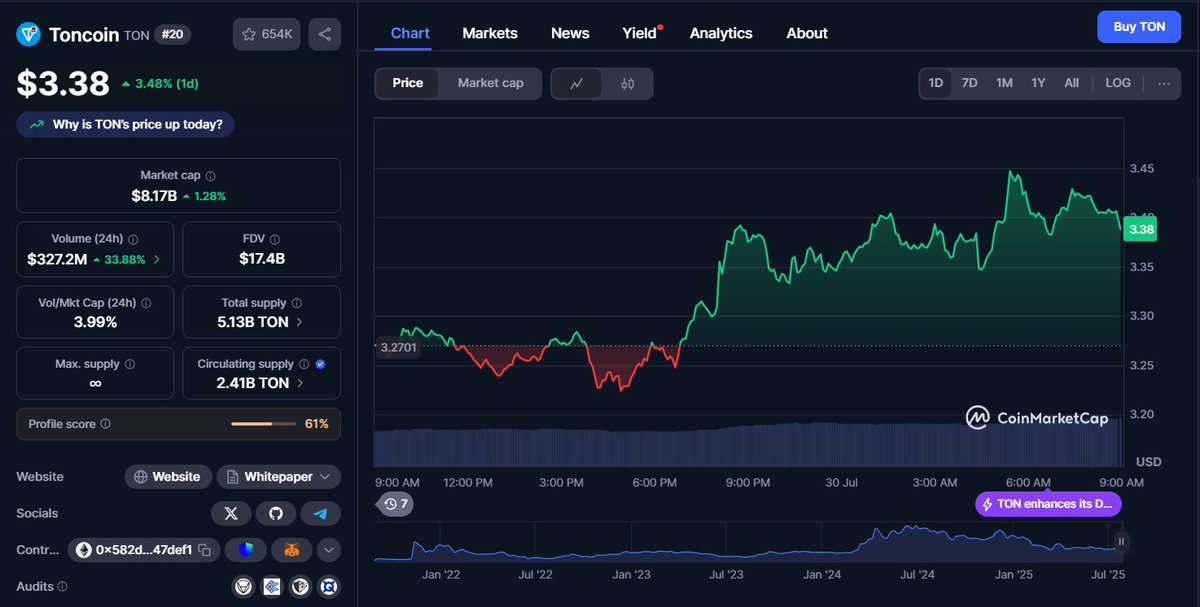This screenshot has width=1200, height=607.
Task: Open the Yield tab
Action: coord(640,33)
